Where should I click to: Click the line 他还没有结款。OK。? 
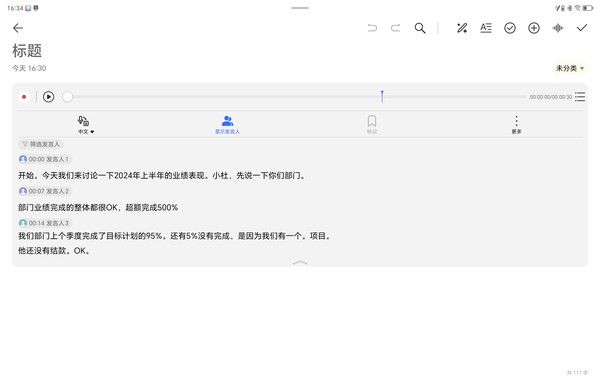[x=54, y=251]
